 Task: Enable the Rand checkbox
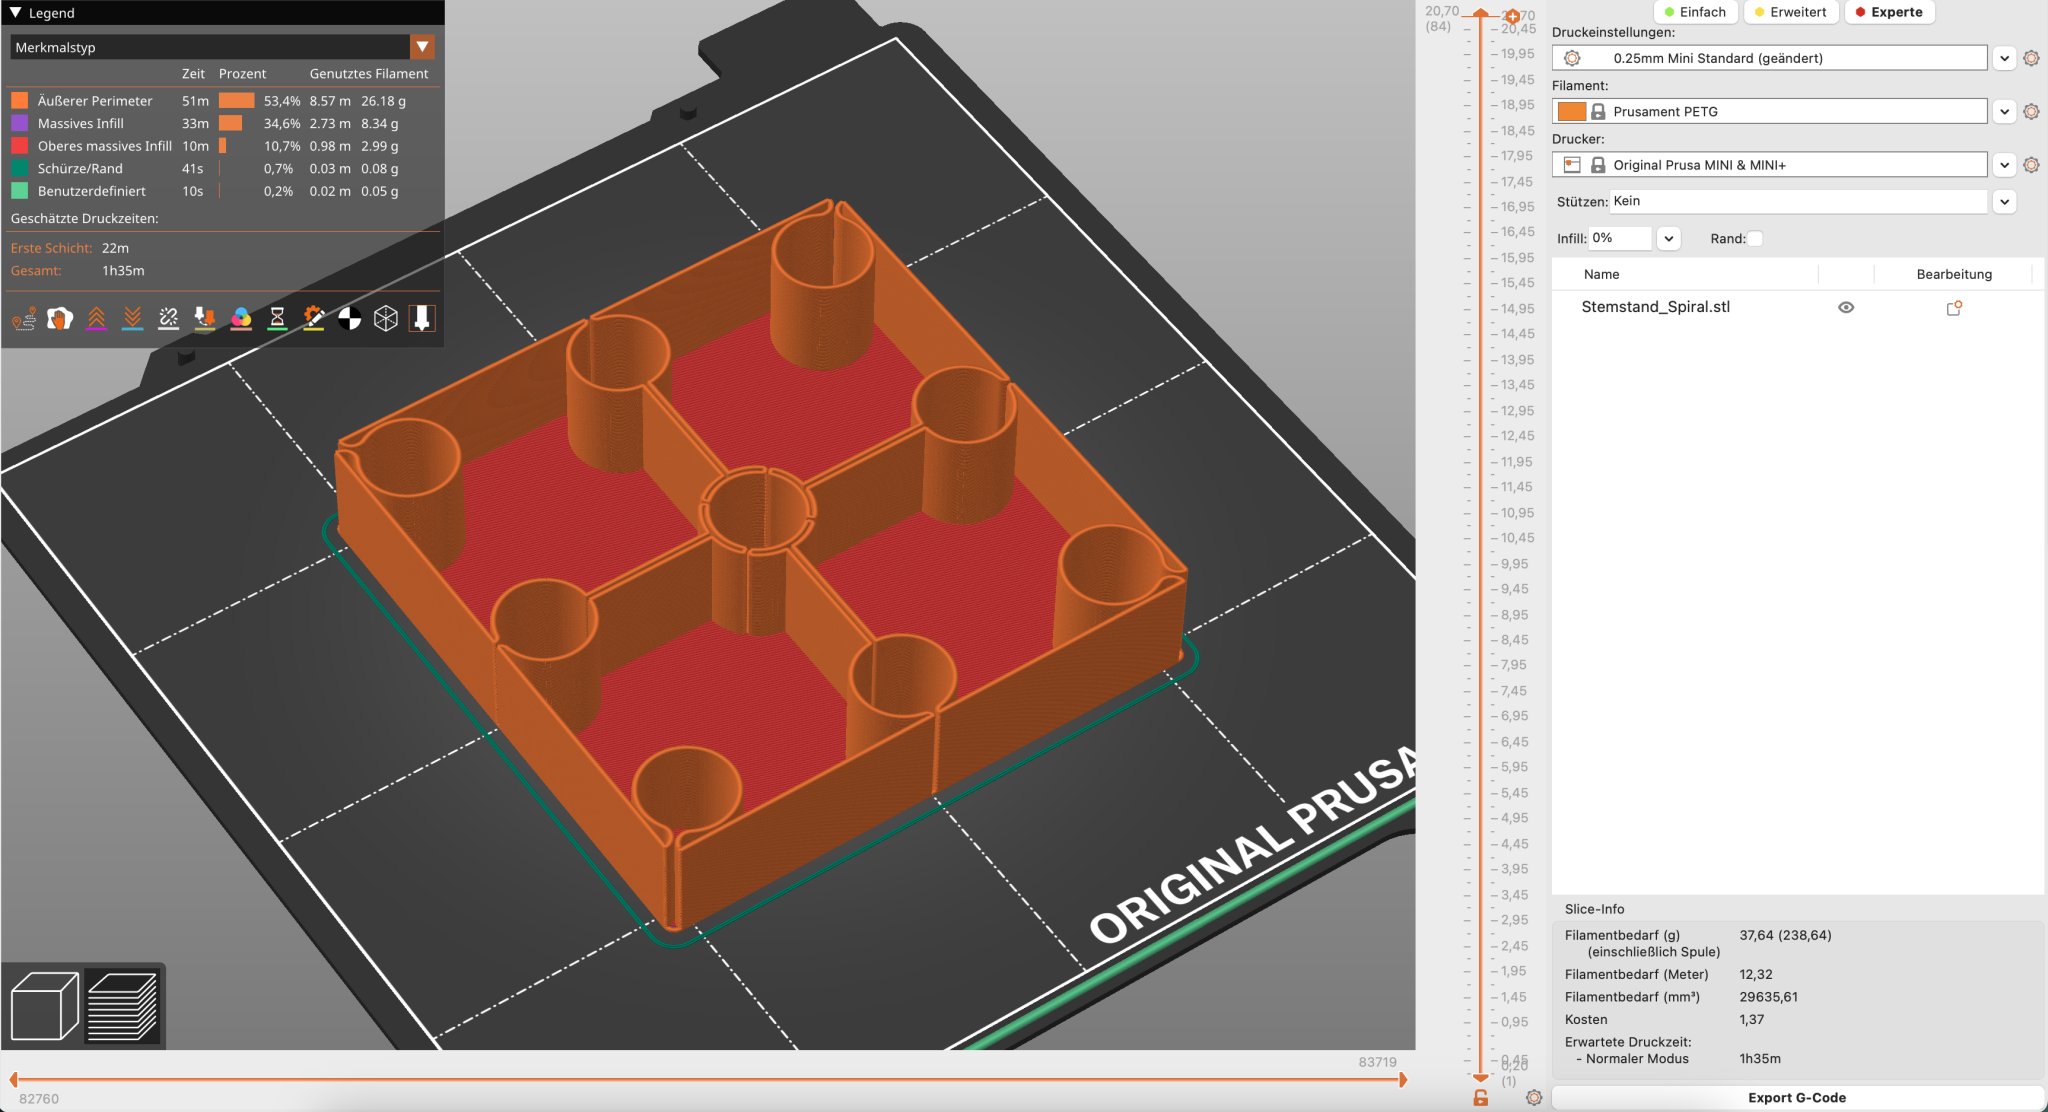pyautogui.click(x=1756, y=239)
